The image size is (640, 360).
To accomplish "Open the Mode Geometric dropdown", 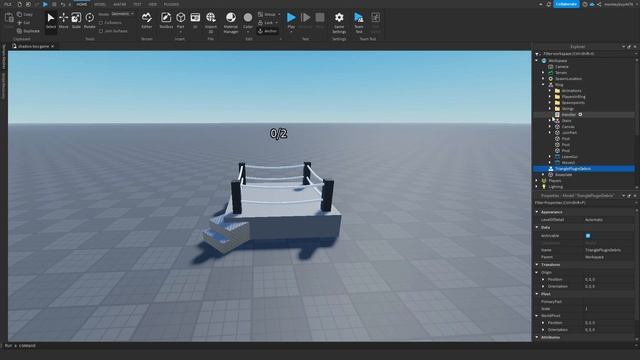I will click(x=122, y=14).
